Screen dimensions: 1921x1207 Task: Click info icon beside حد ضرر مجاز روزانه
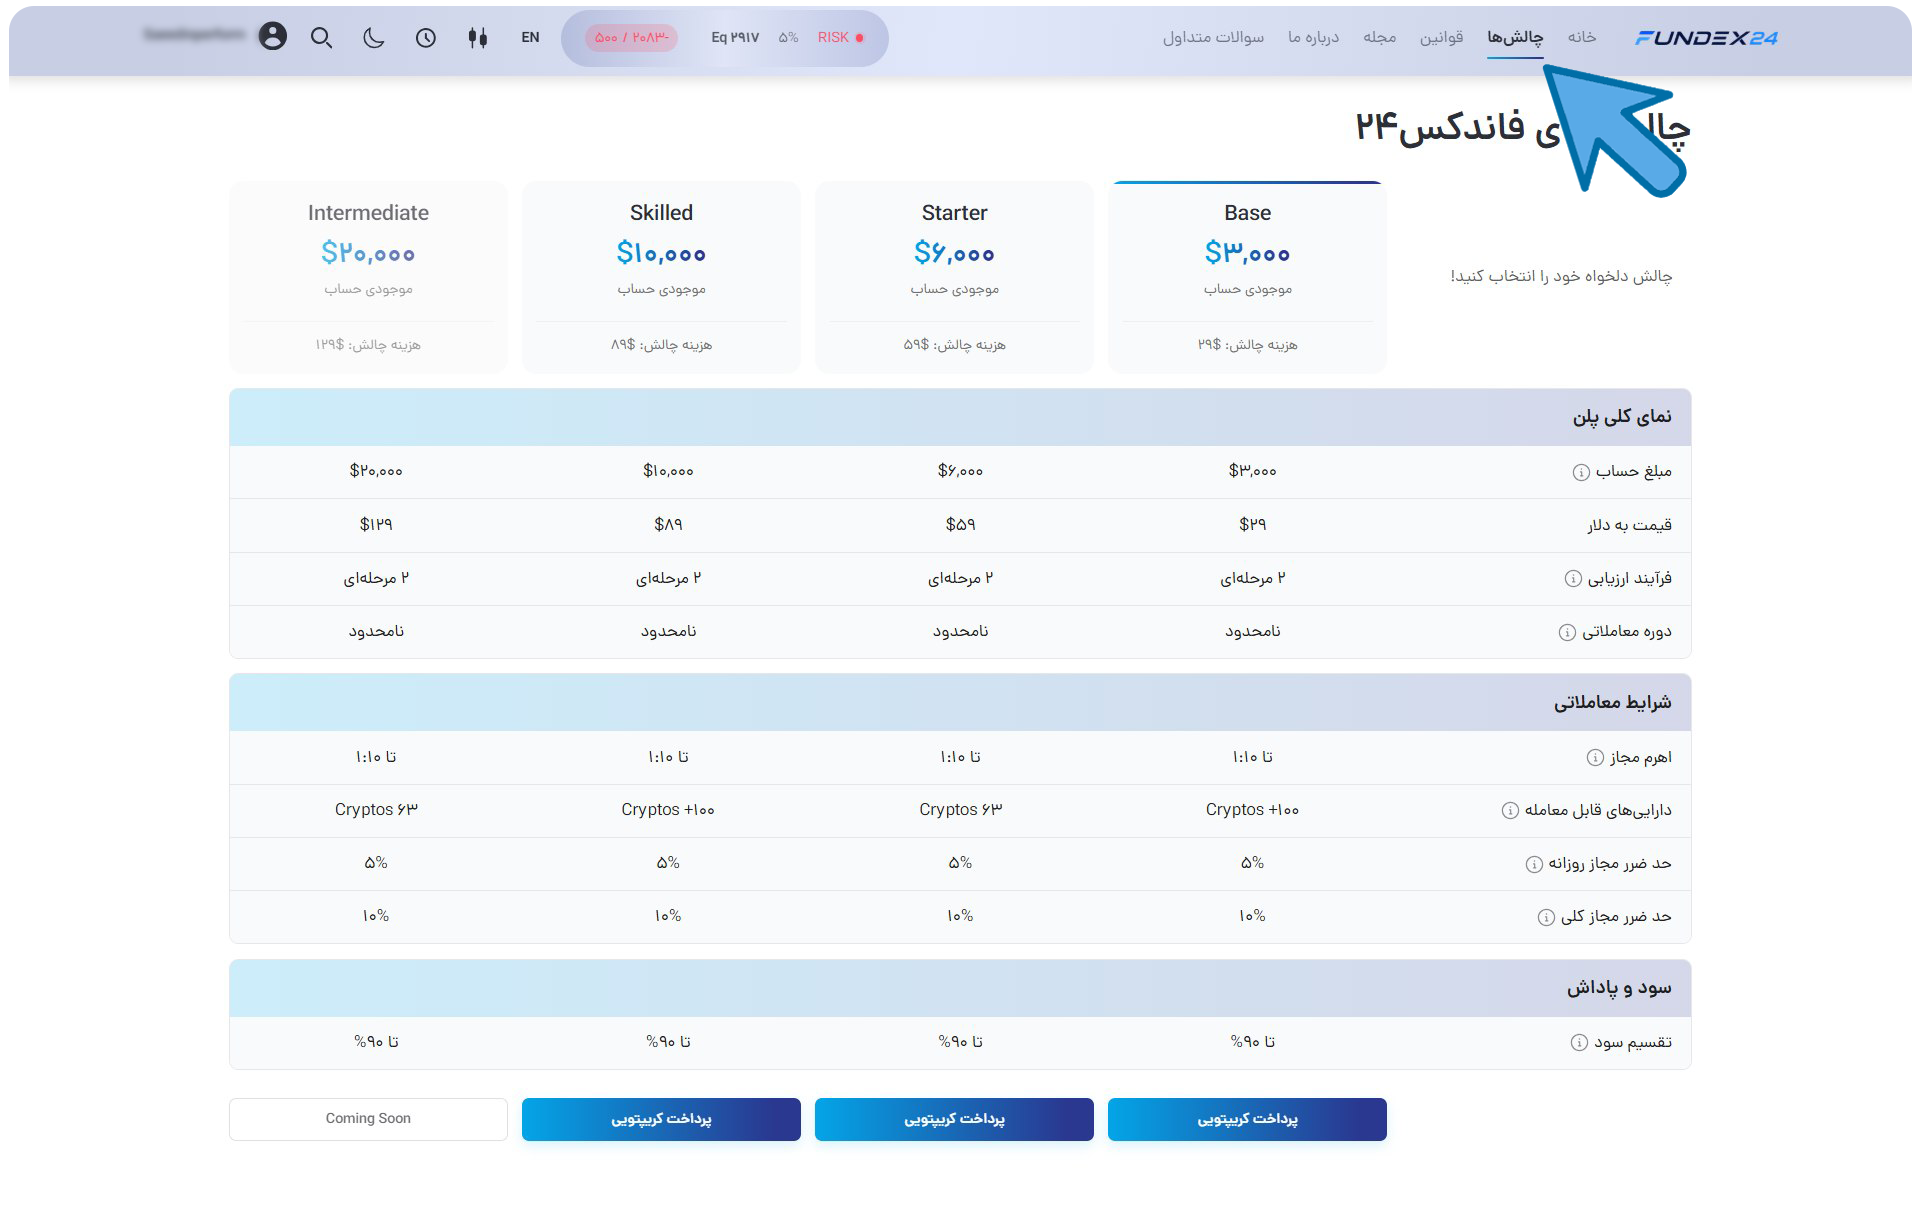1534,864
